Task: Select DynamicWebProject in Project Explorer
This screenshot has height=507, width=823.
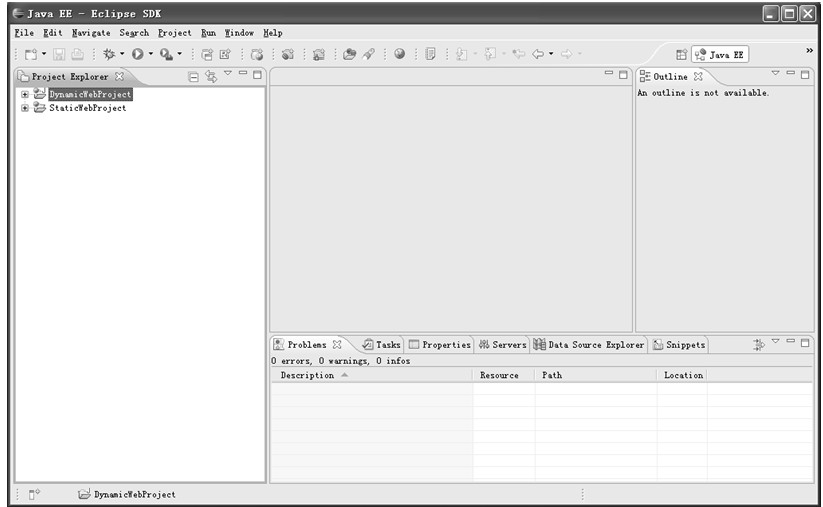Action: pos(90,94)
